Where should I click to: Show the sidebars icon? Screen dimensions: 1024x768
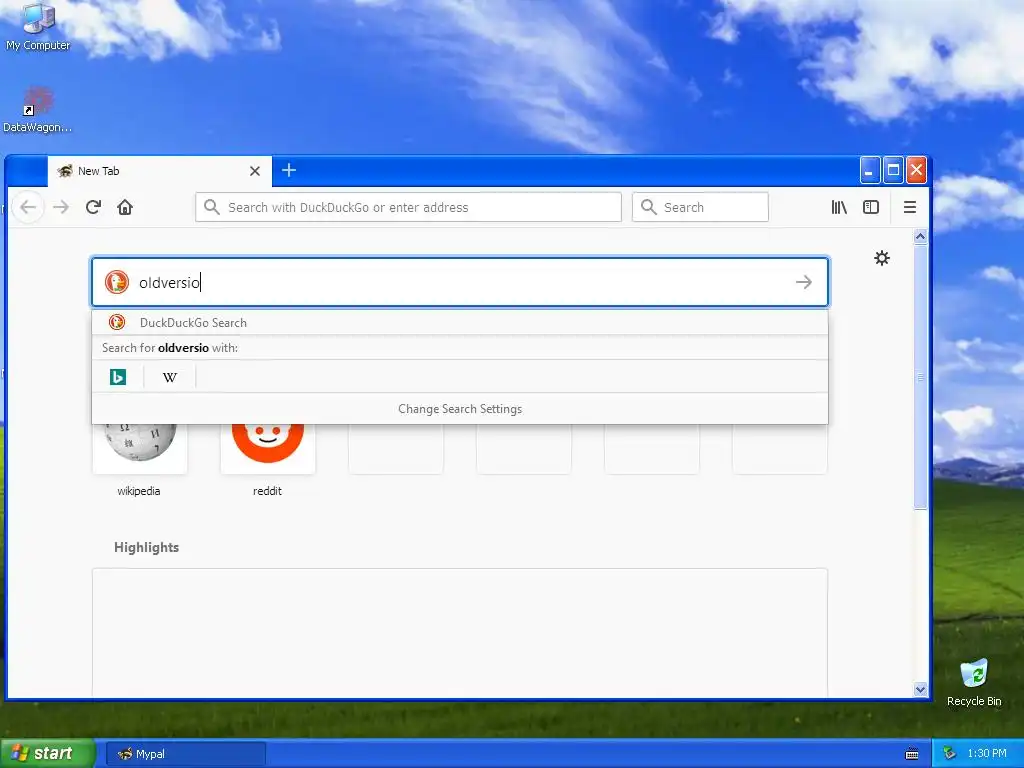click(871, 207)
